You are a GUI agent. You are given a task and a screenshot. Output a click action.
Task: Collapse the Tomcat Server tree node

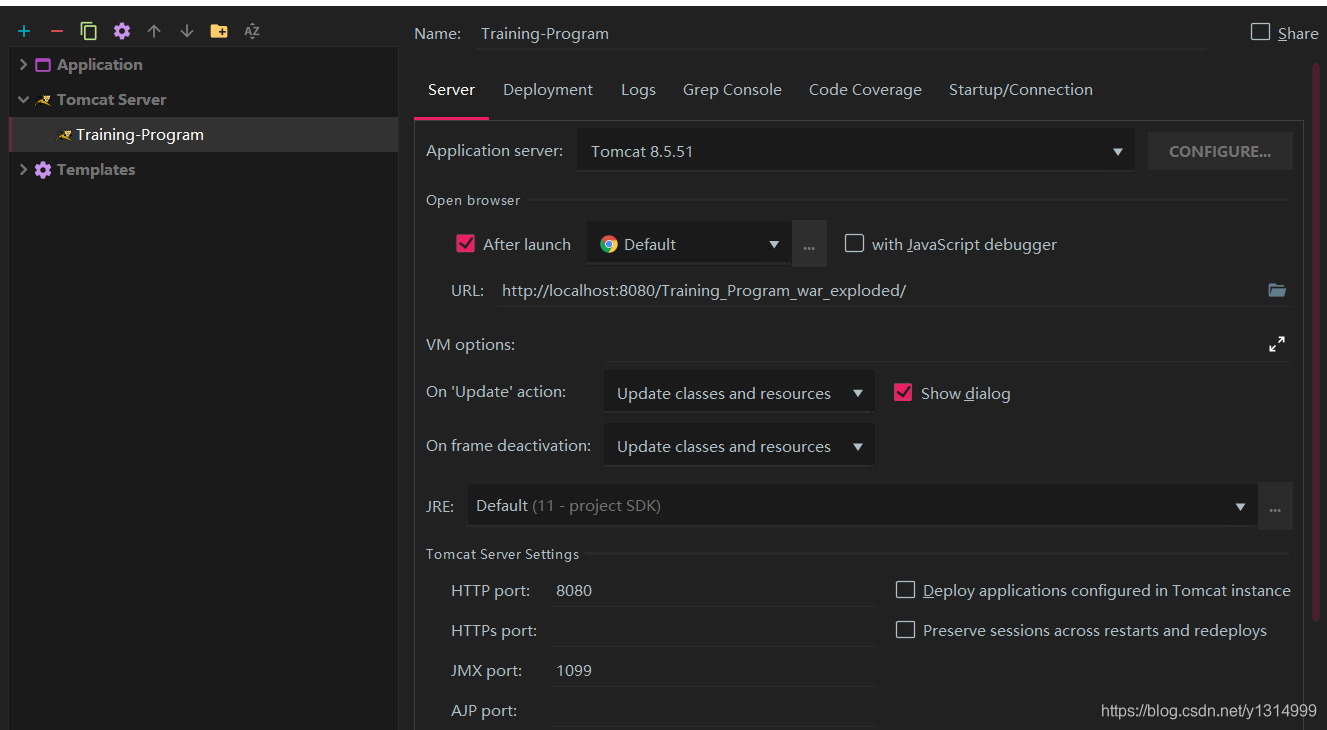click(x=23, y=100)
